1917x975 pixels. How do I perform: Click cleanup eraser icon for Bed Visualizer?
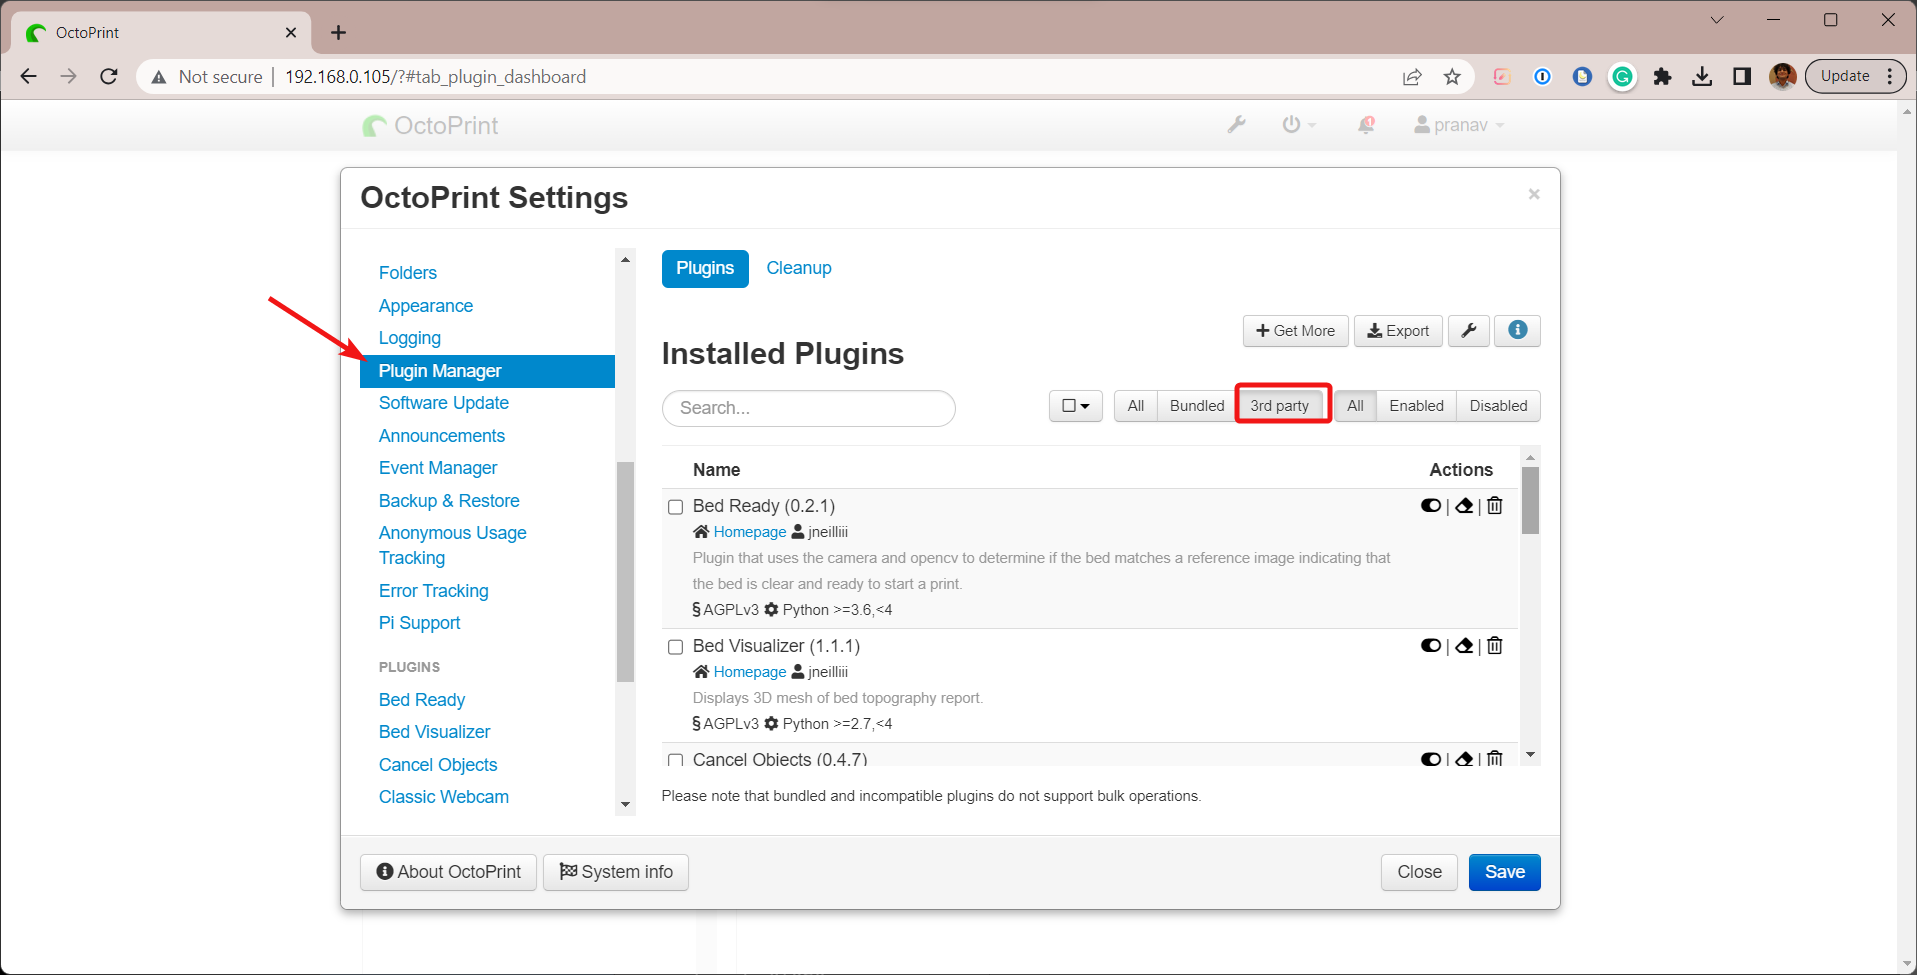click(x=1464, y=646)
